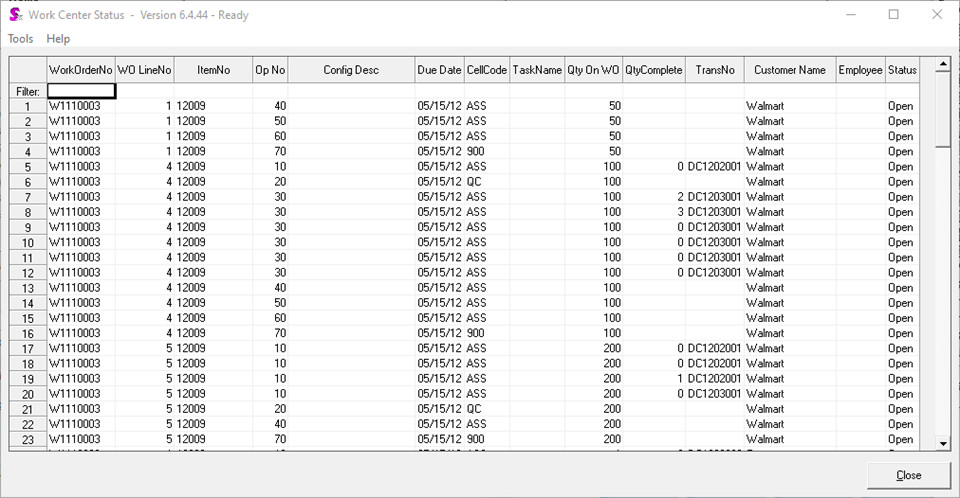Sort by WorkOrderNo column header
Image resolution: width=960 pixels, height=498 pixels.
tap(81, 70)
